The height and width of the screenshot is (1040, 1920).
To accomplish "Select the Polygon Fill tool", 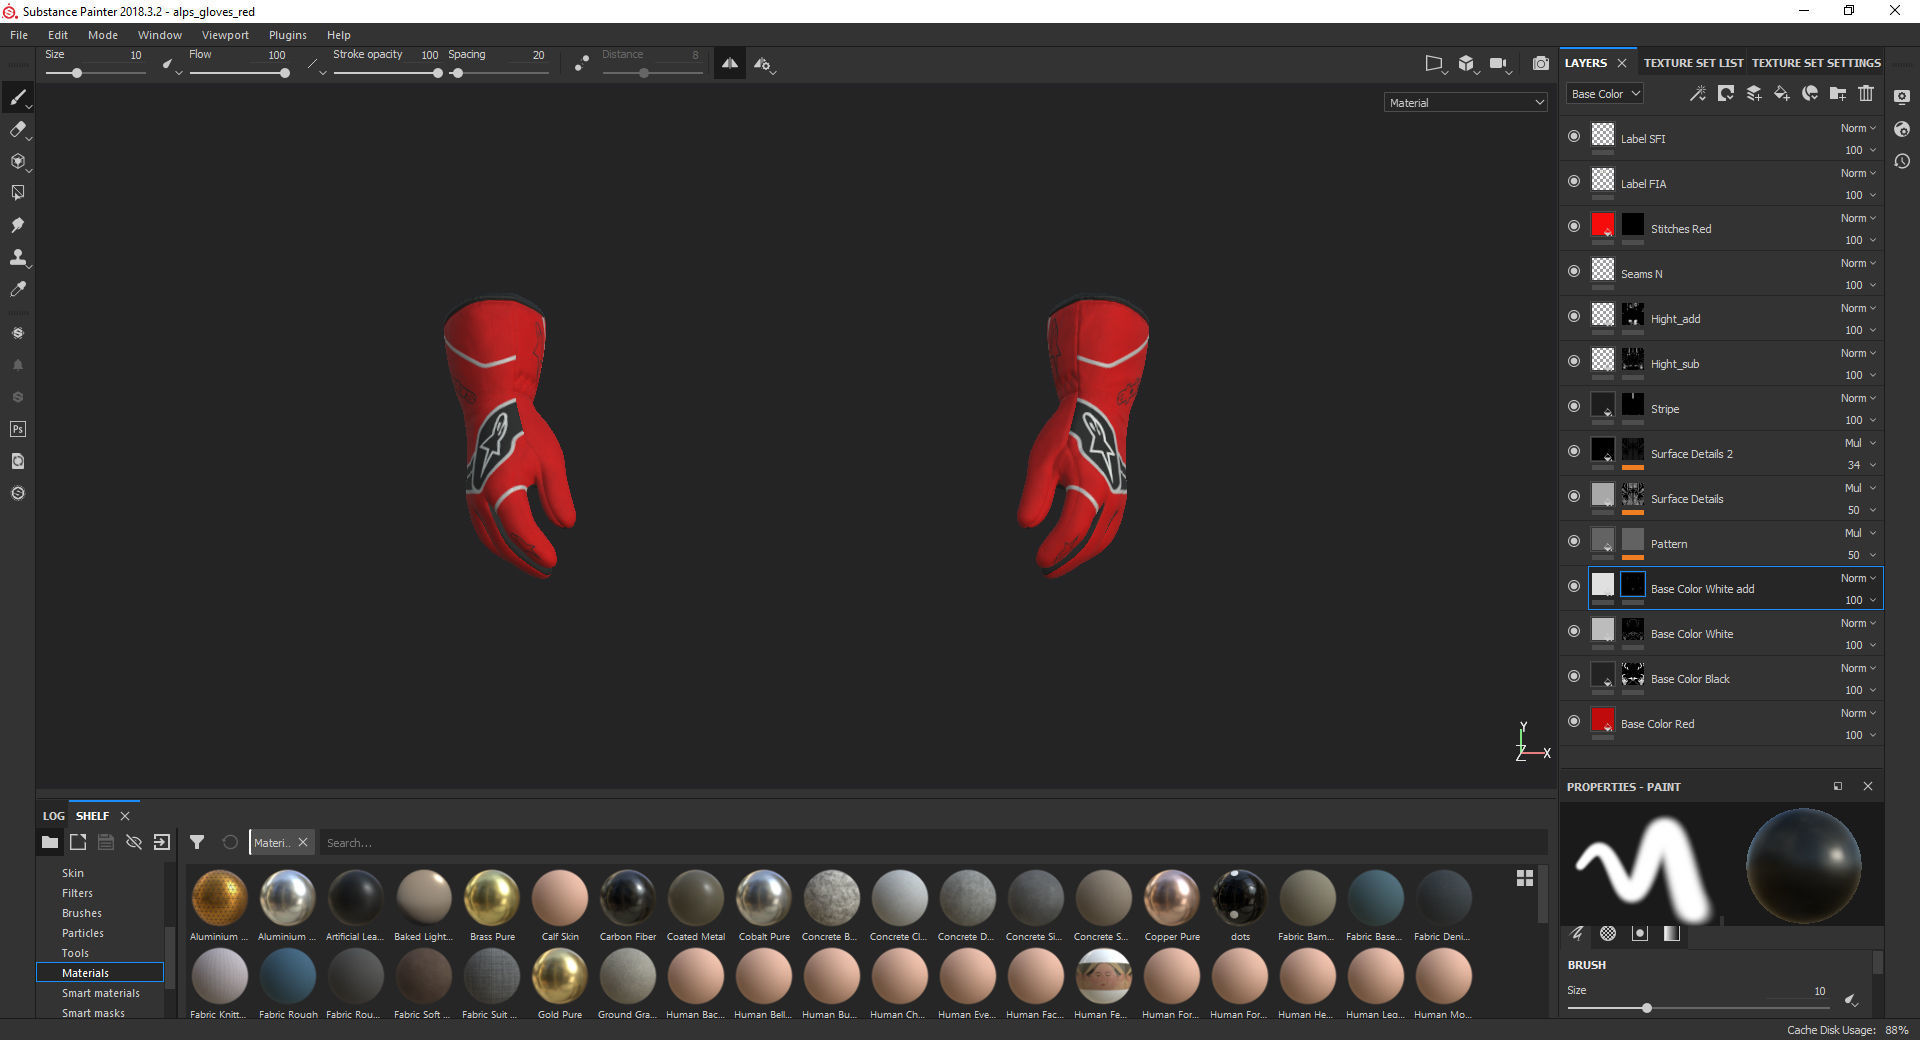I will [x=17, y=193].
